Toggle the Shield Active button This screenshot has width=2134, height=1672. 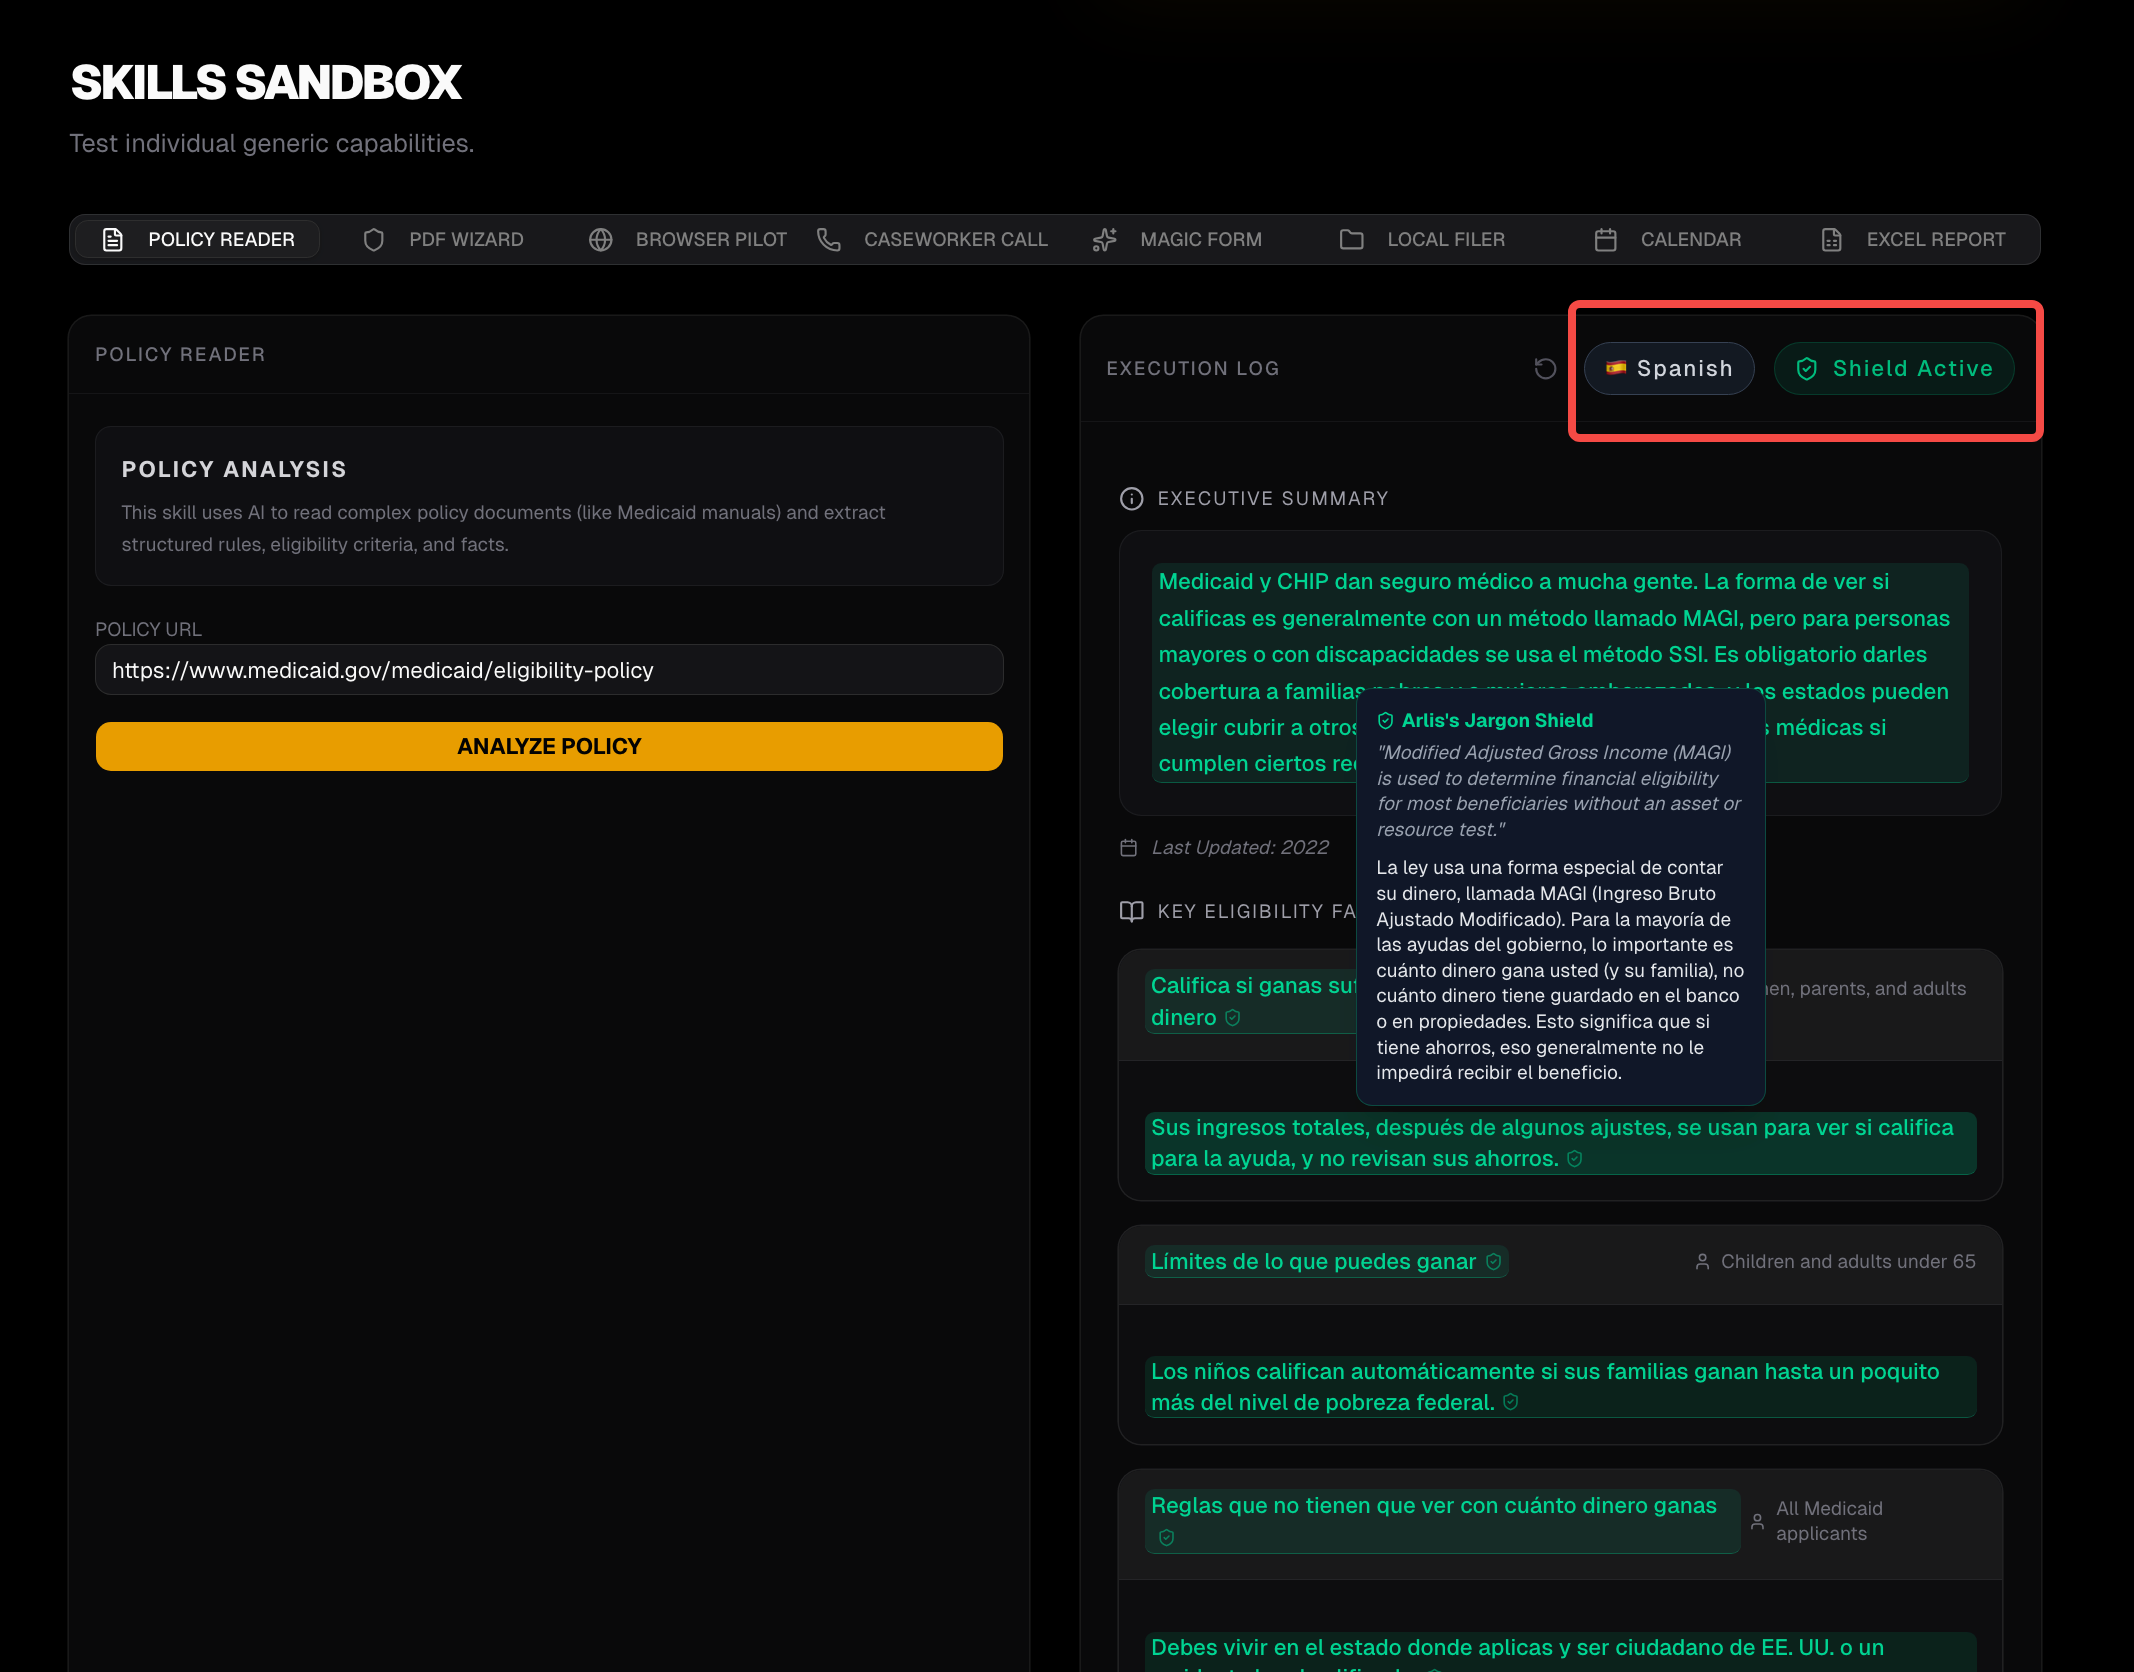coord(1893,369)
